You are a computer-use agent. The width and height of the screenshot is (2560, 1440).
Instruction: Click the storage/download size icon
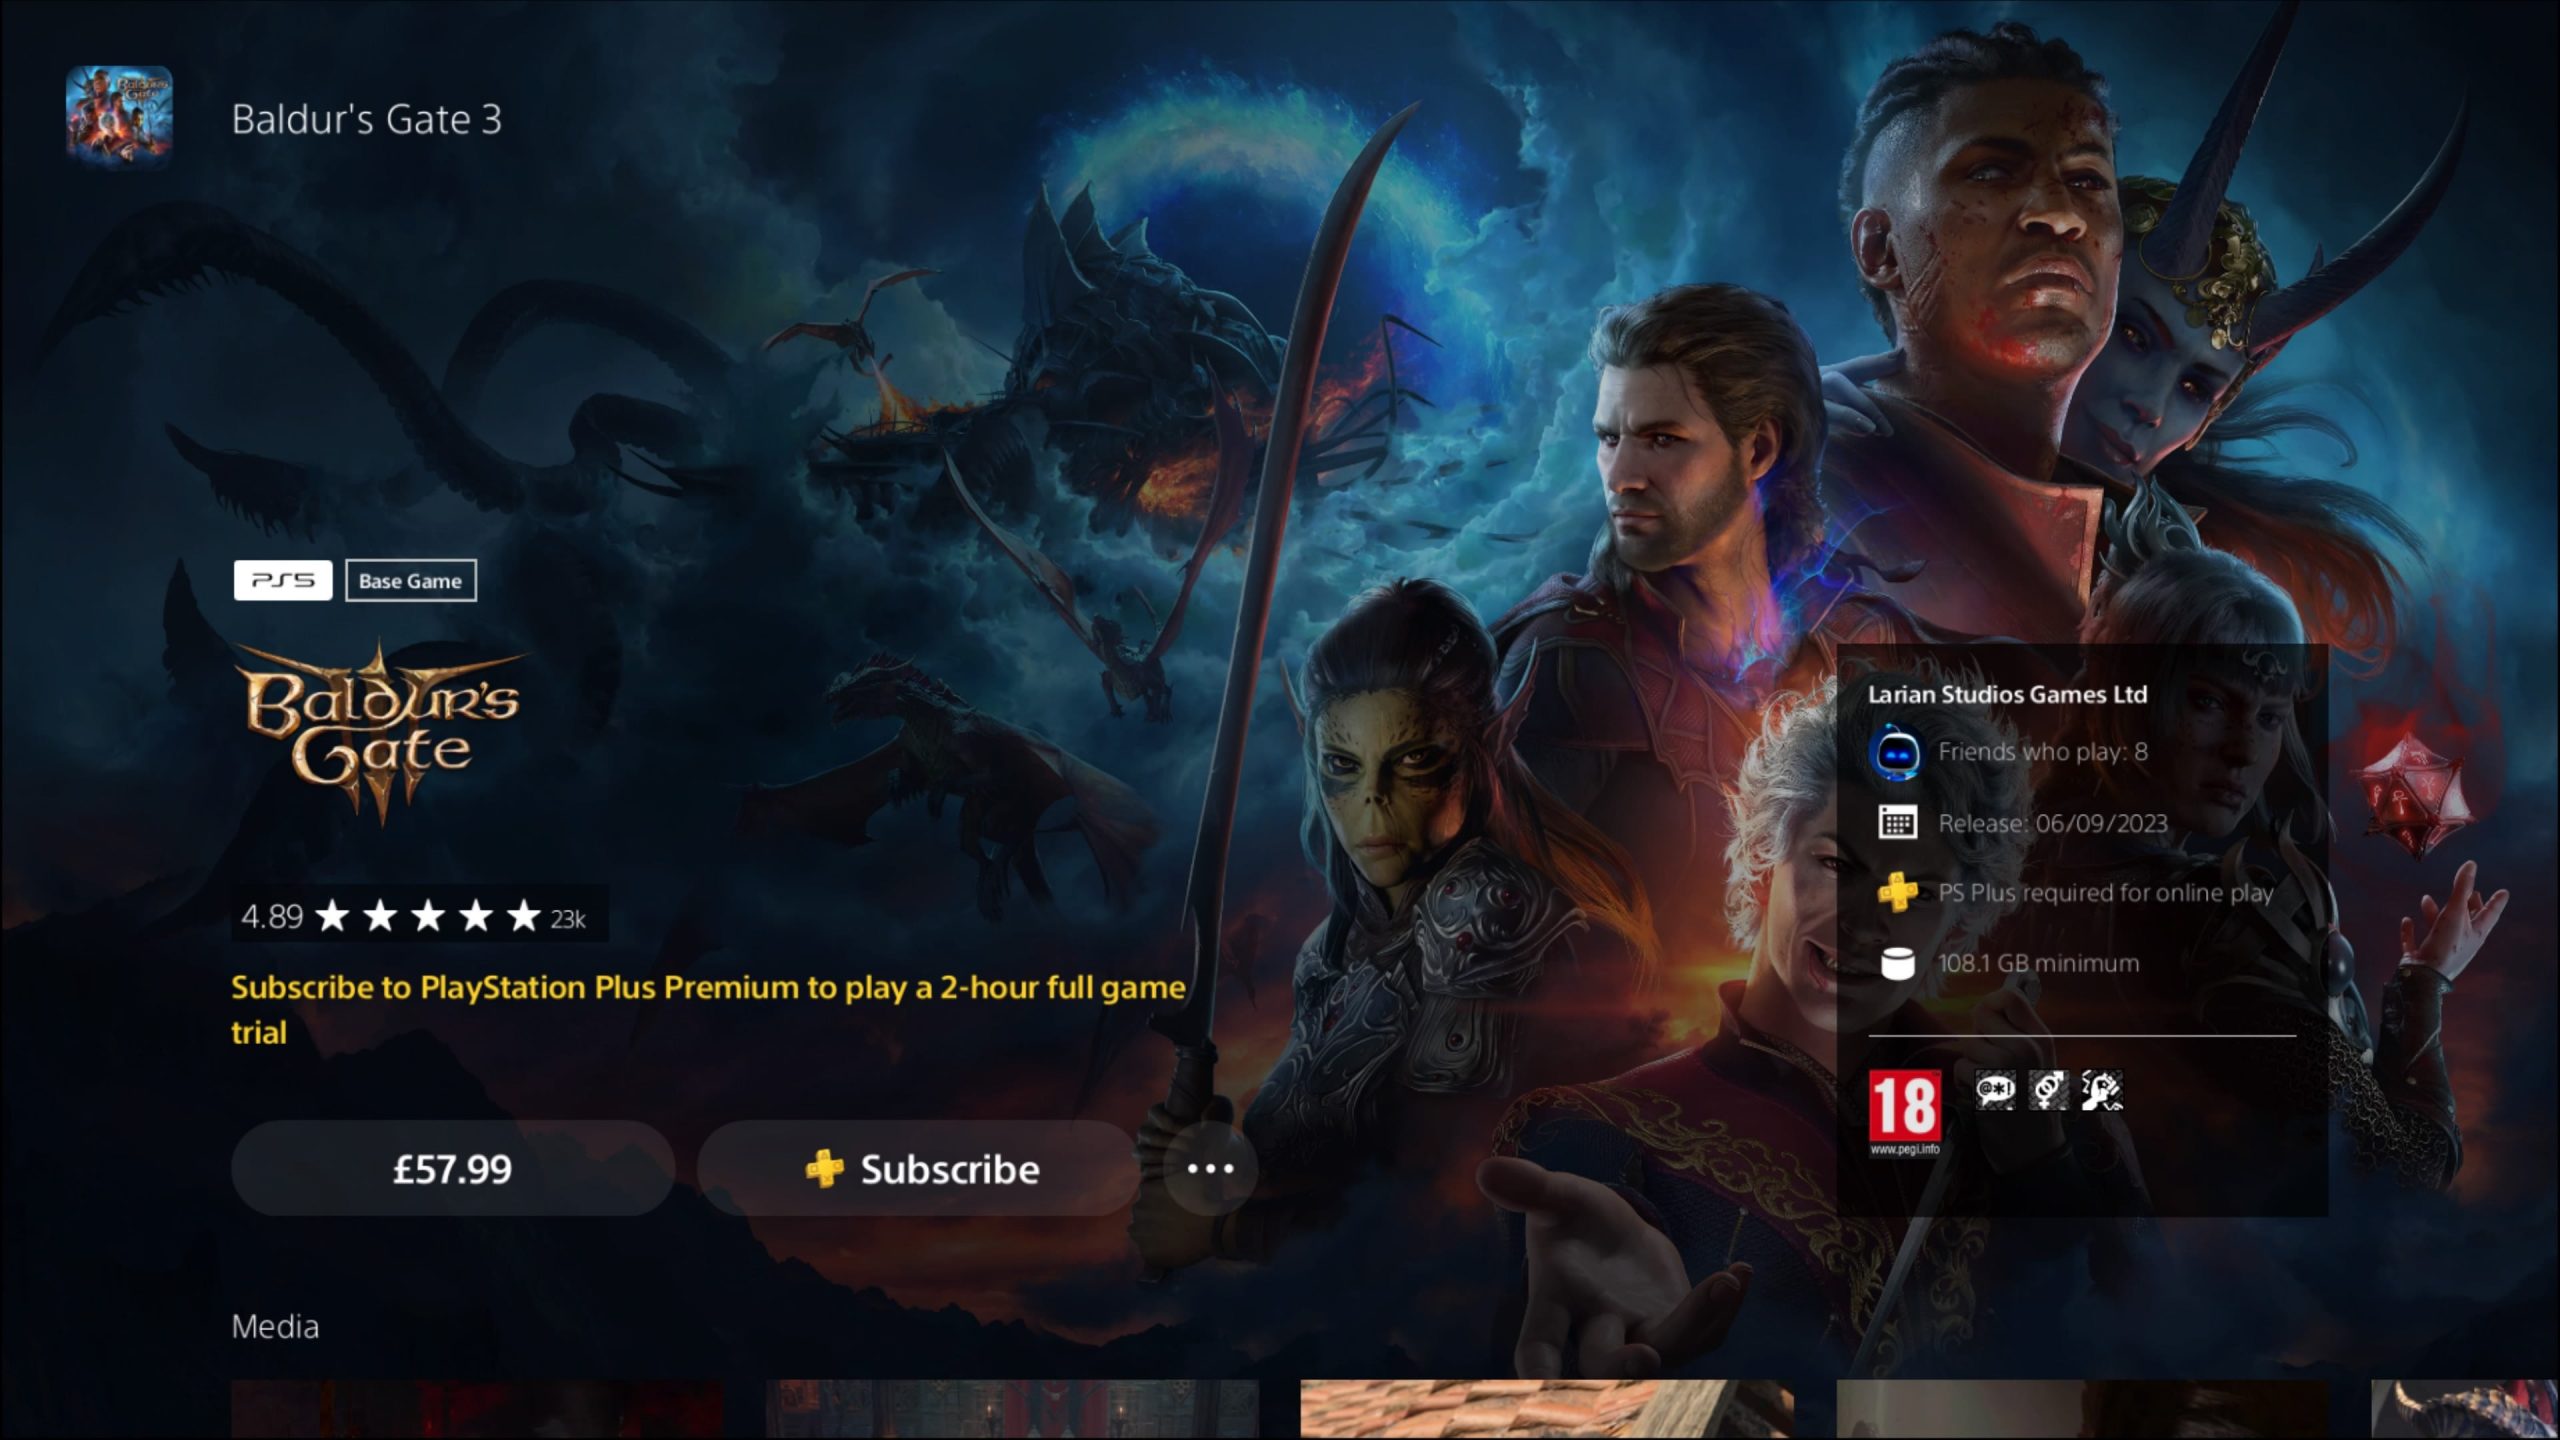(1895, 962)
